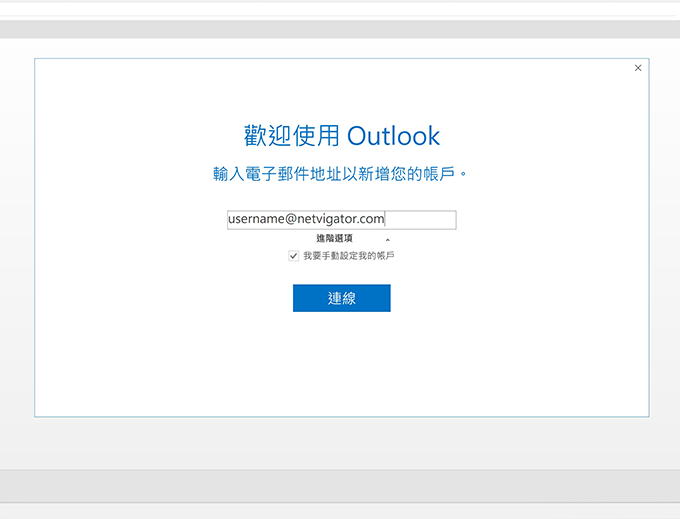Click the 連線 connect button
Screen dimensions: 680x519
342,298
